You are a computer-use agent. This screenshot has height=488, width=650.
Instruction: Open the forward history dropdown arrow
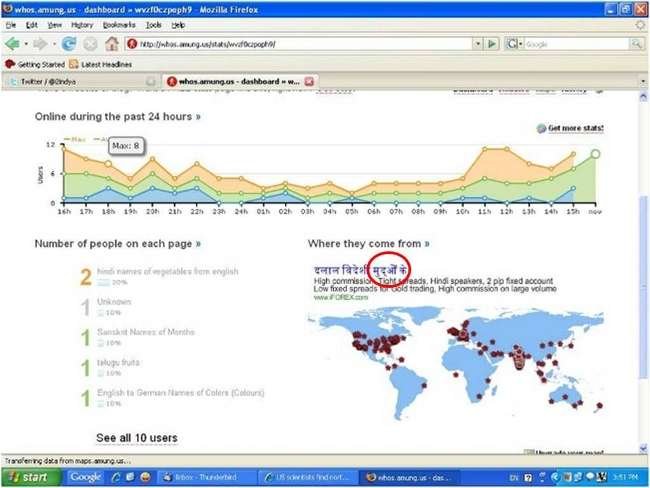click(x=54, y=44)
